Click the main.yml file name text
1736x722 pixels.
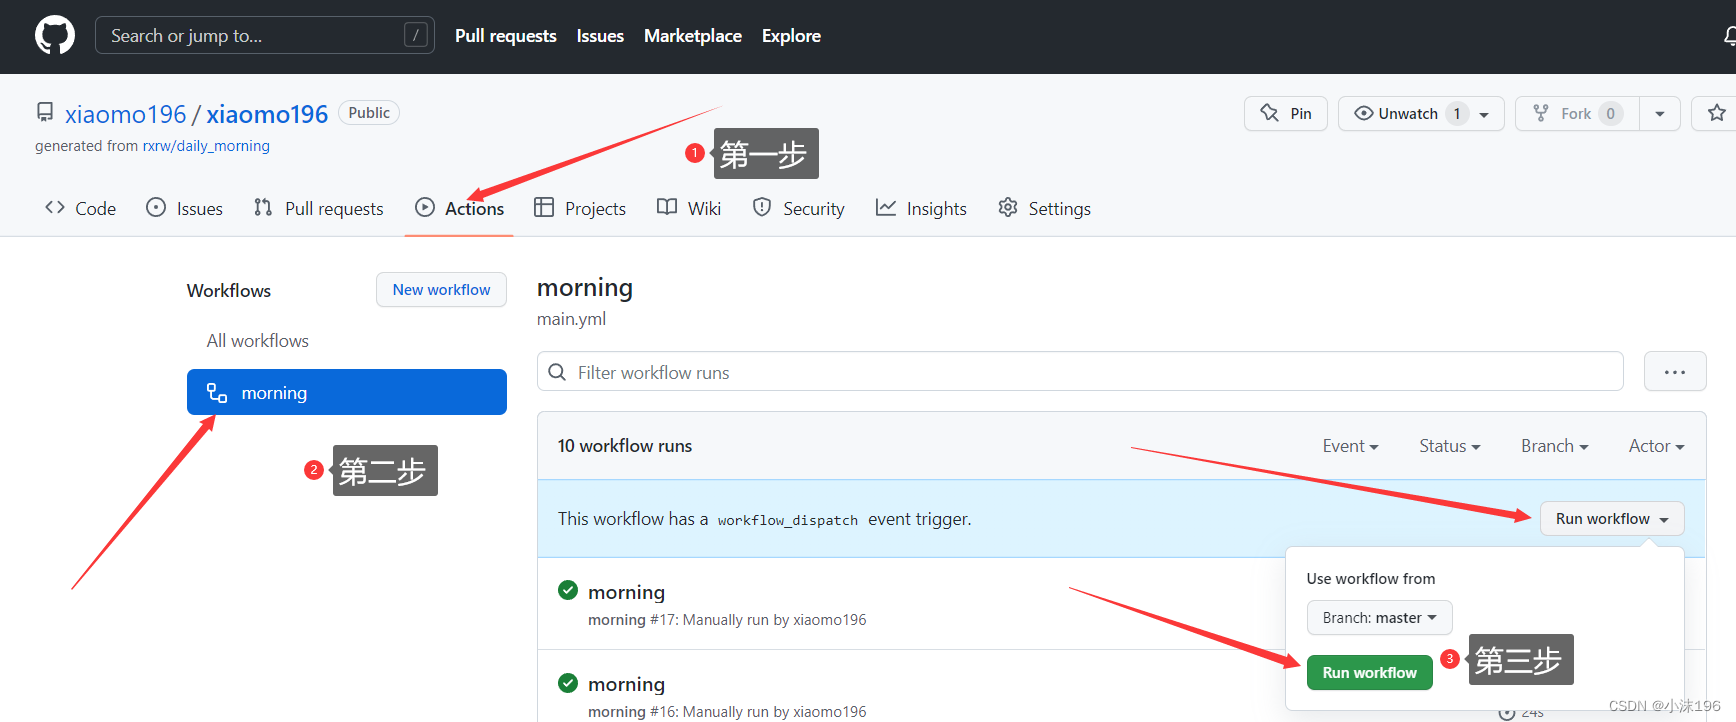(571, 319)
